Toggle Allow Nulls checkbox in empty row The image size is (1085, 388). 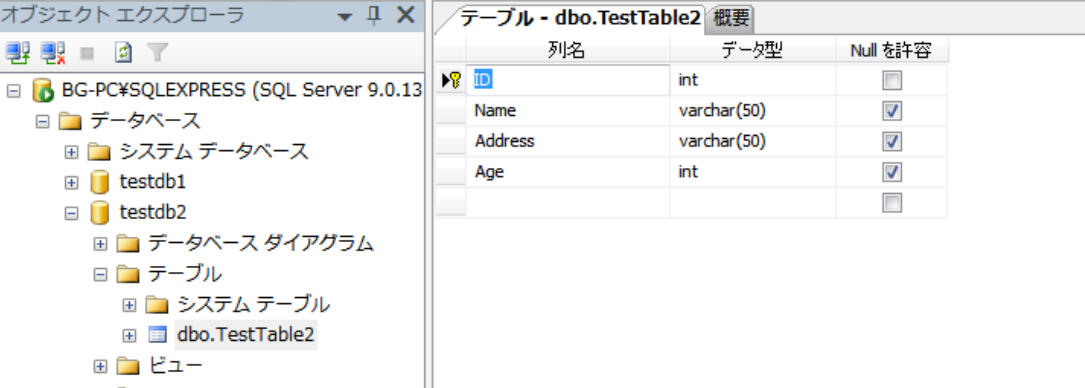[x=892, y=203]
